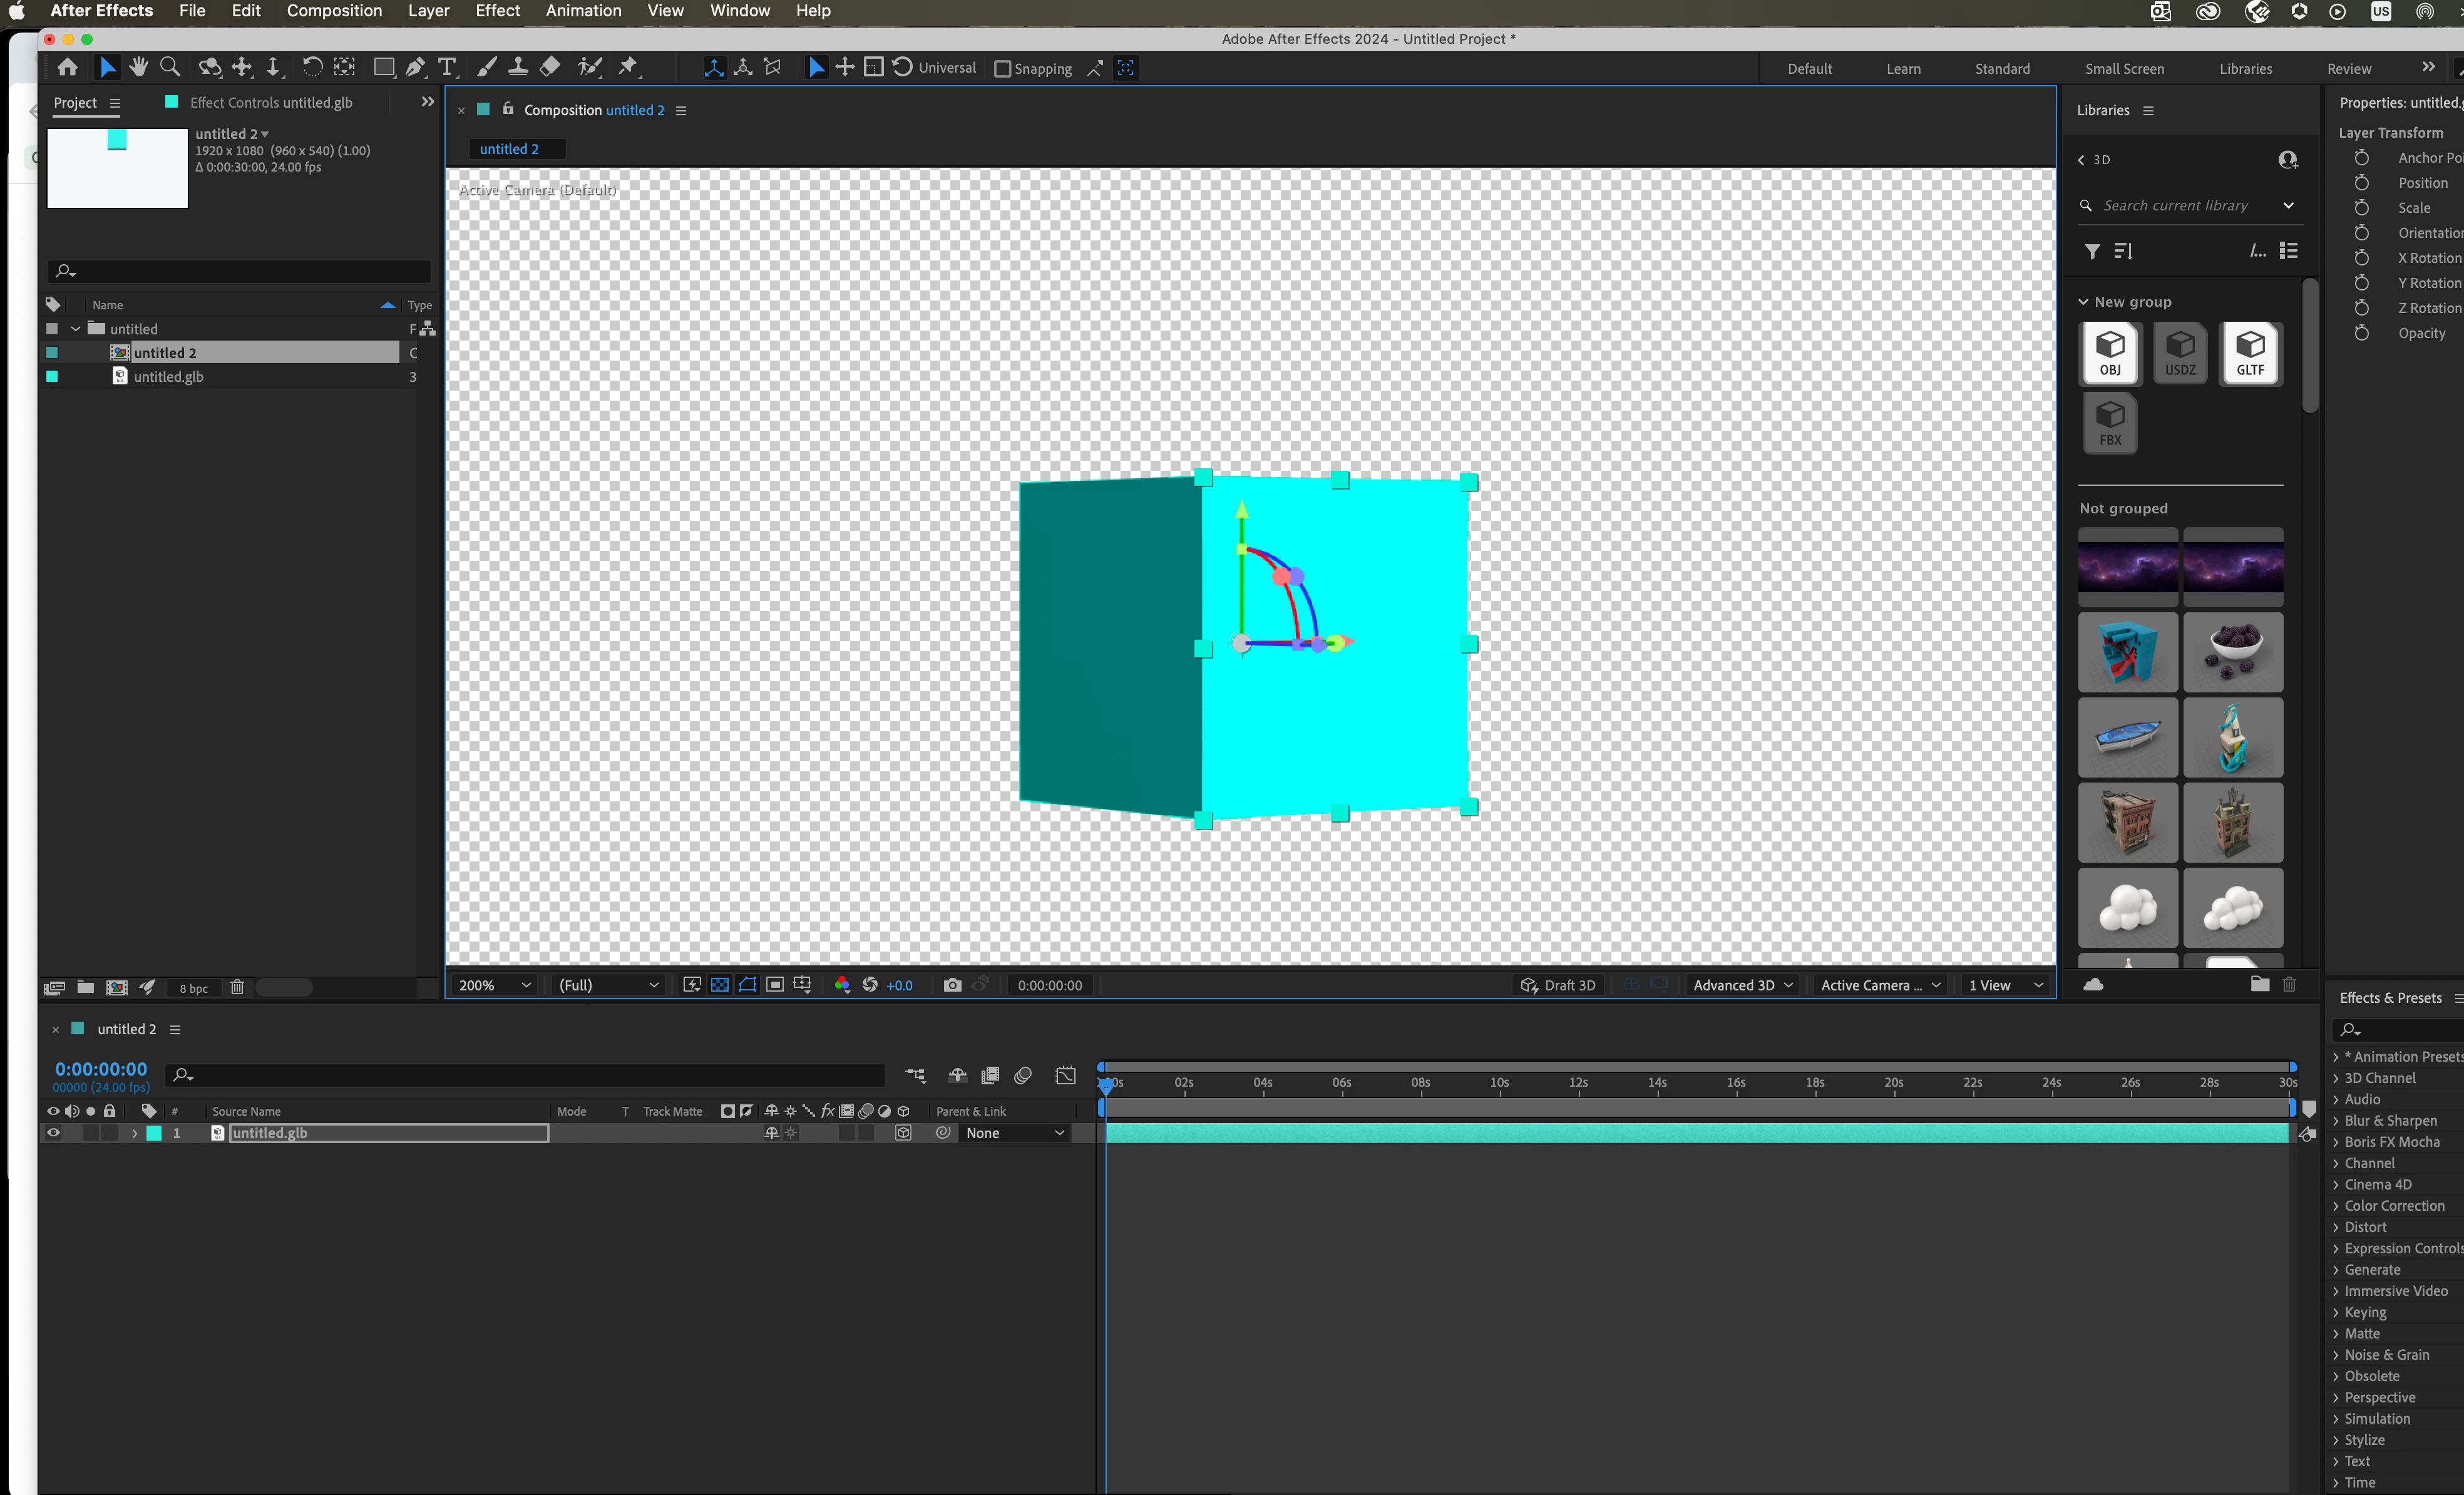Image resolution: width=2464 pixels, height=1495 pixels.
Task: Select the Pen tool
Action: (x=415, y=67)
